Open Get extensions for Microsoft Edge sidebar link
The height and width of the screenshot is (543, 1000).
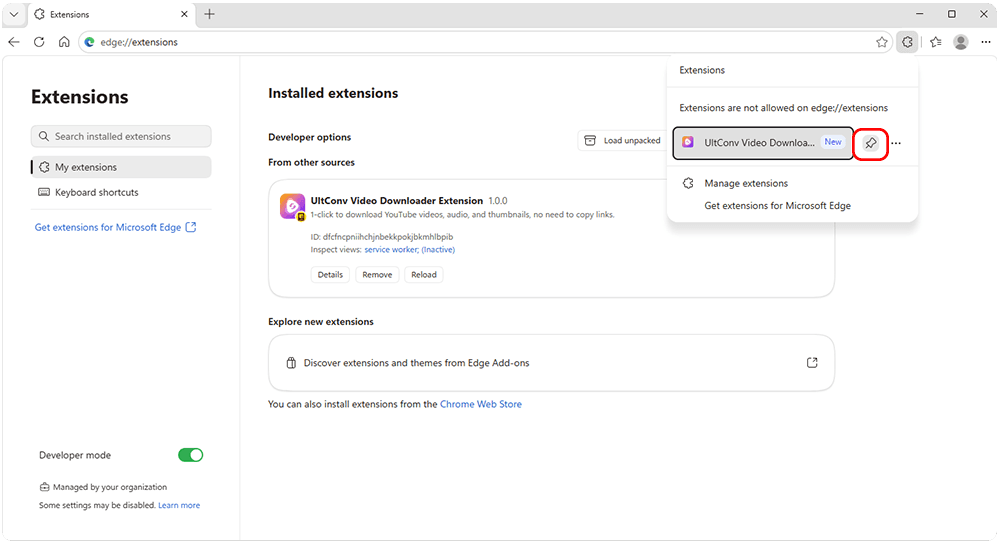(115, 227)
